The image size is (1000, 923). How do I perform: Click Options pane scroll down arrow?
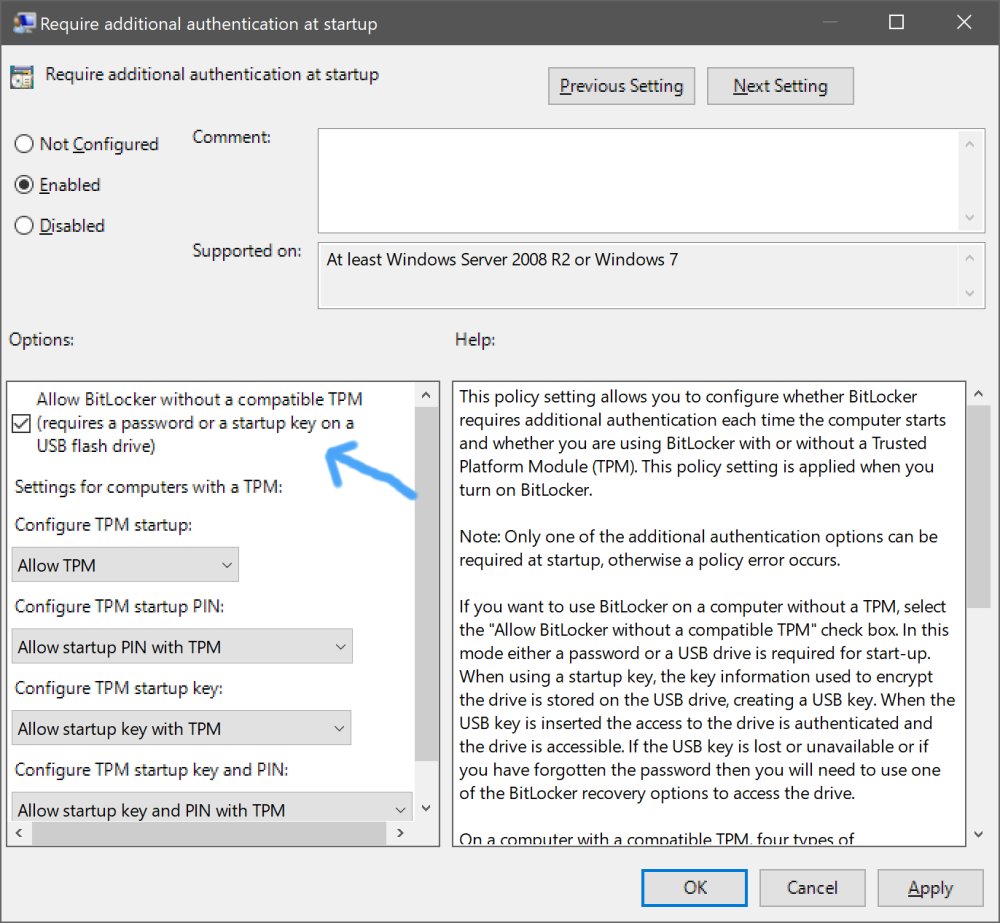tap(426, 808)
